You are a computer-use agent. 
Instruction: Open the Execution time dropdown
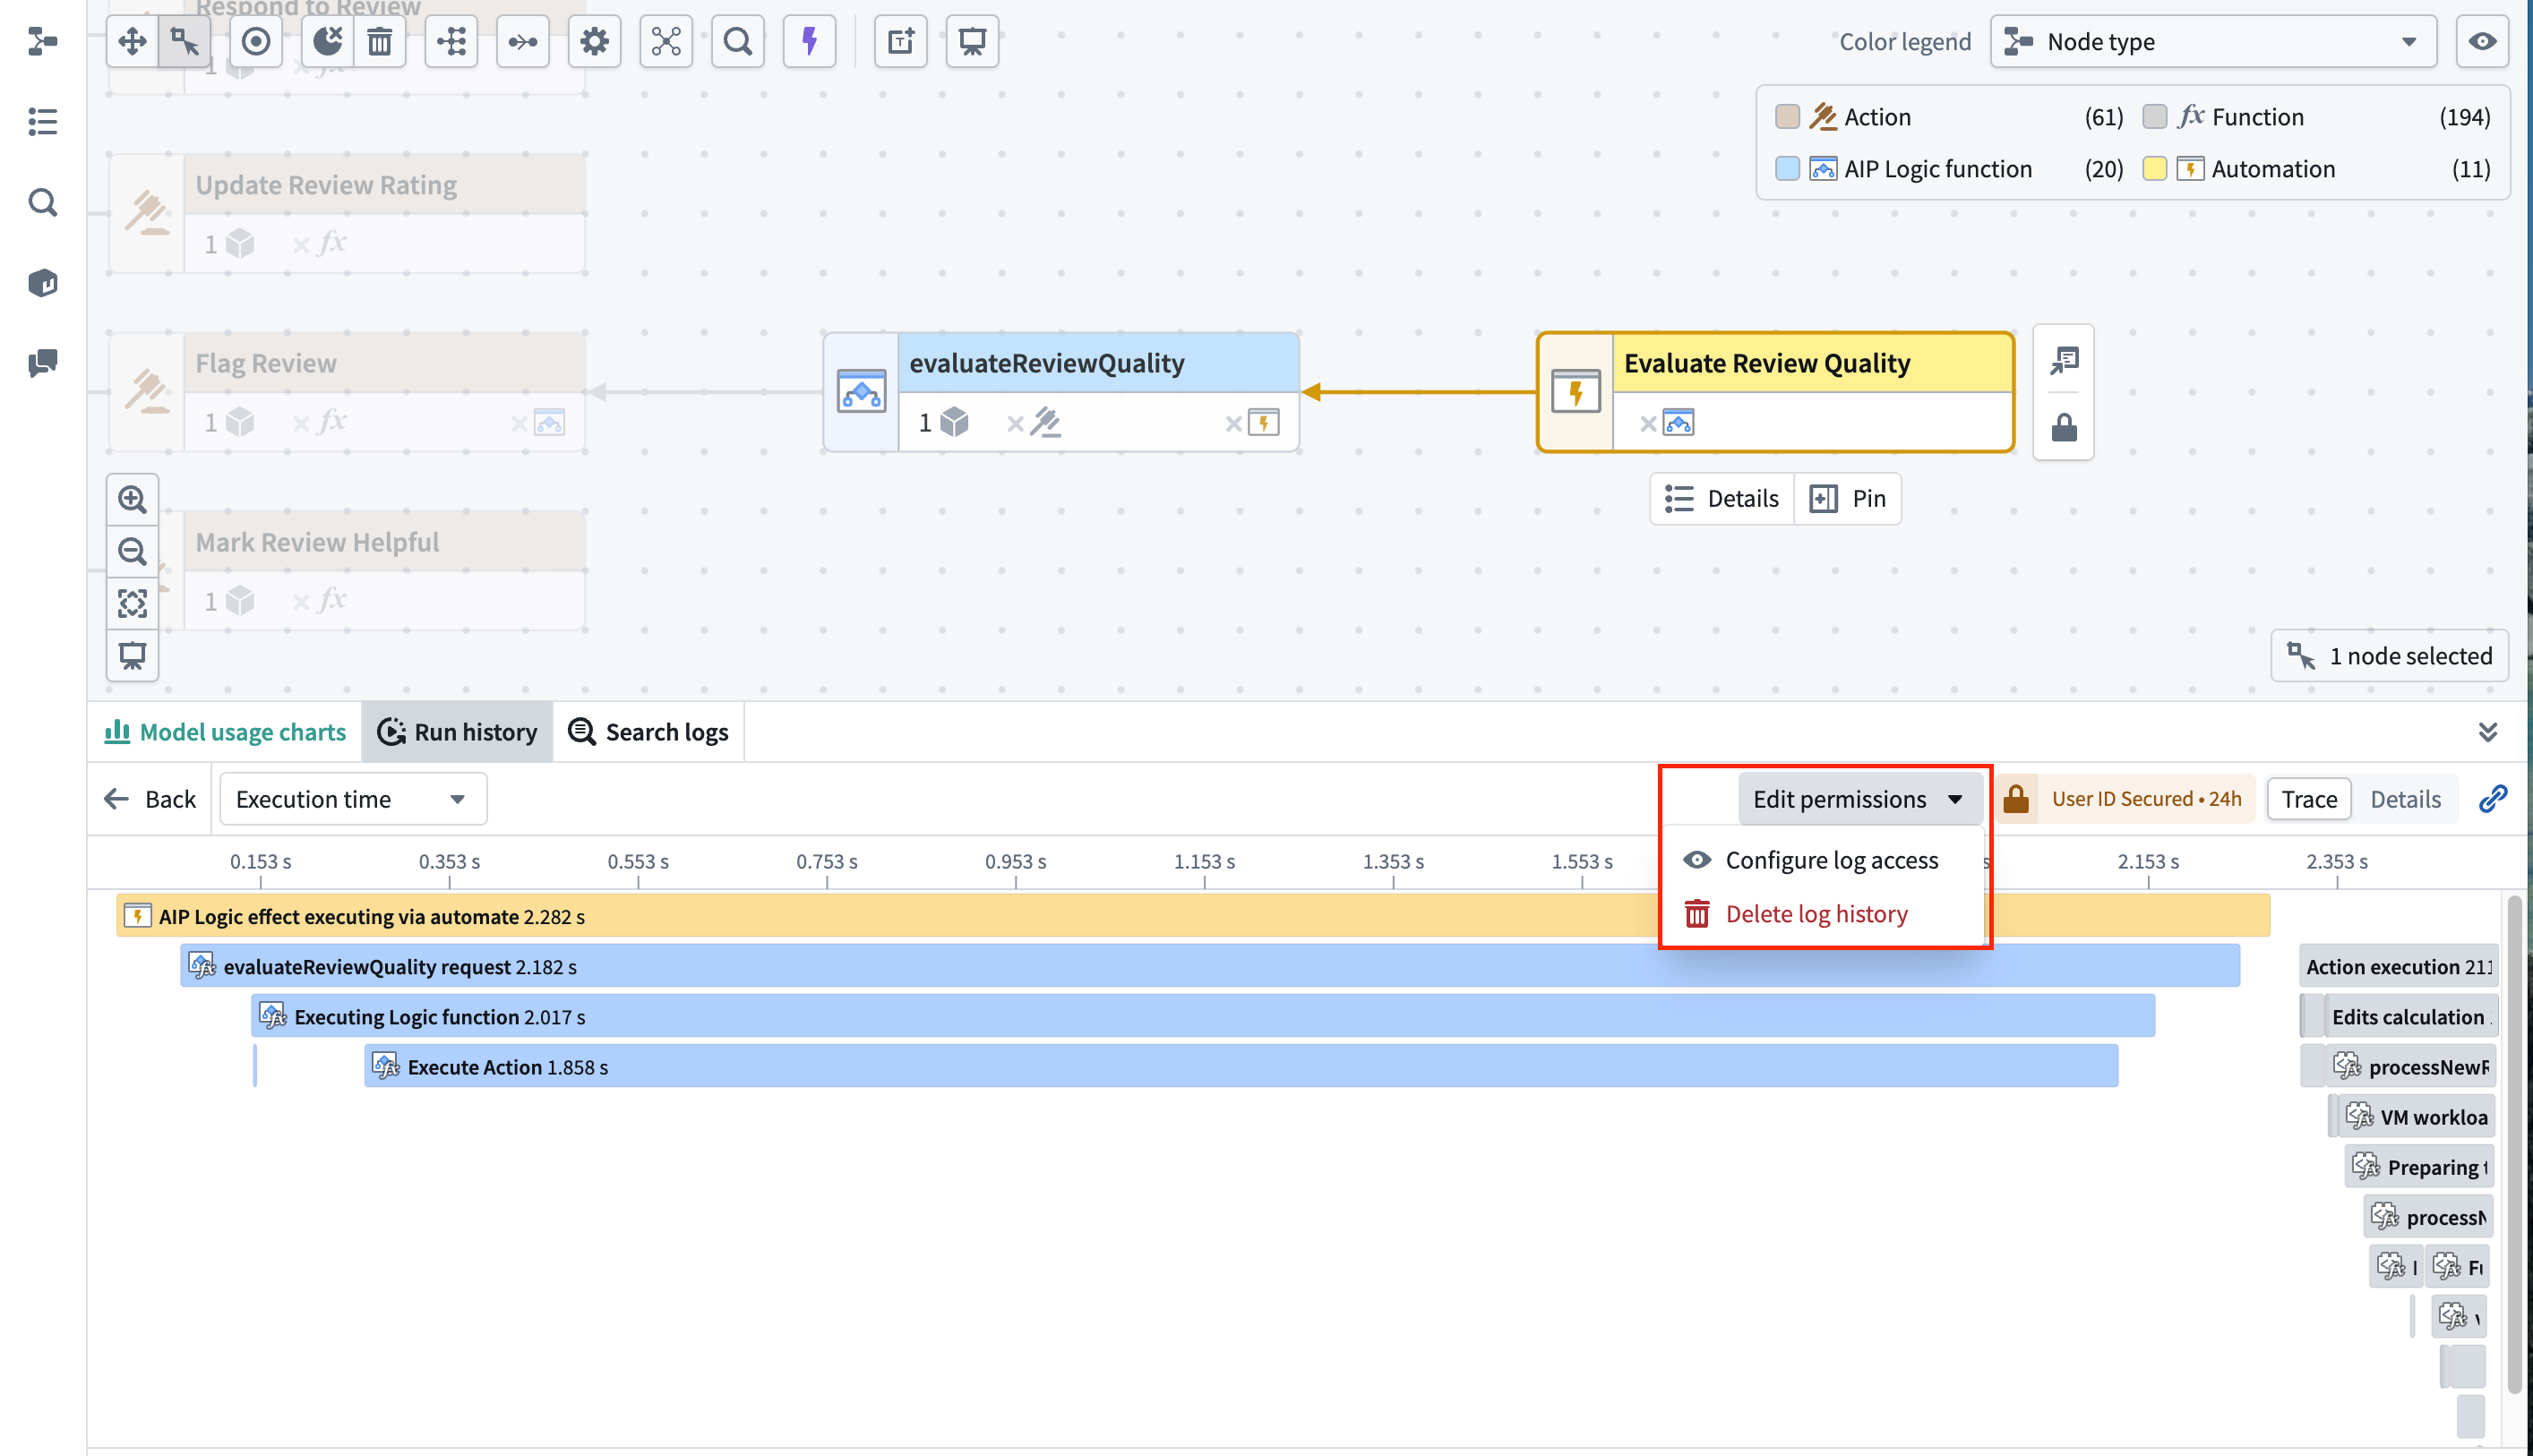point(353,798)
